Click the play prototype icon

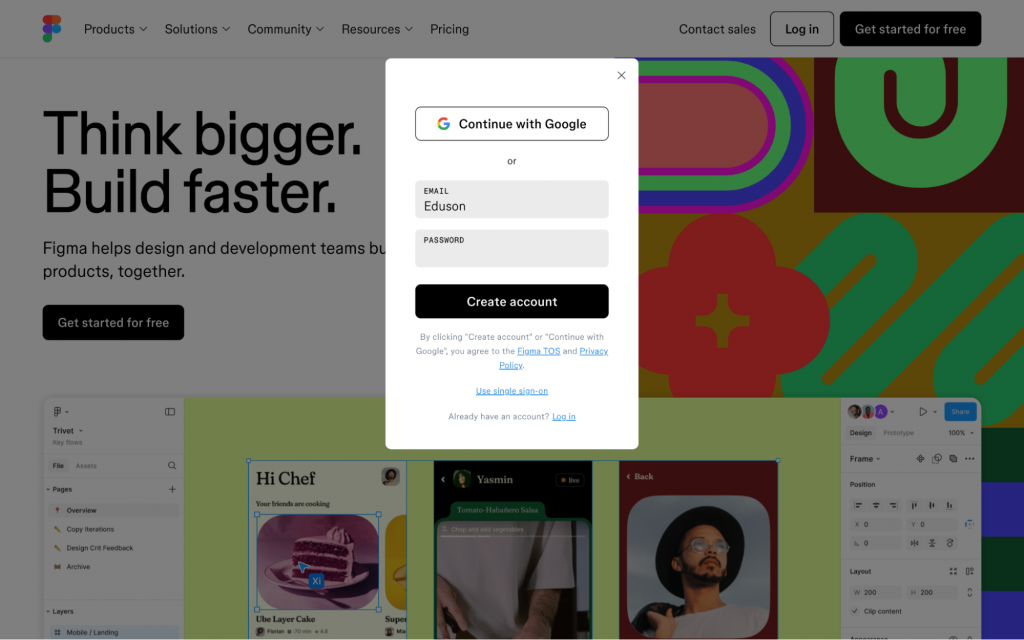click(x=923, y=411)
